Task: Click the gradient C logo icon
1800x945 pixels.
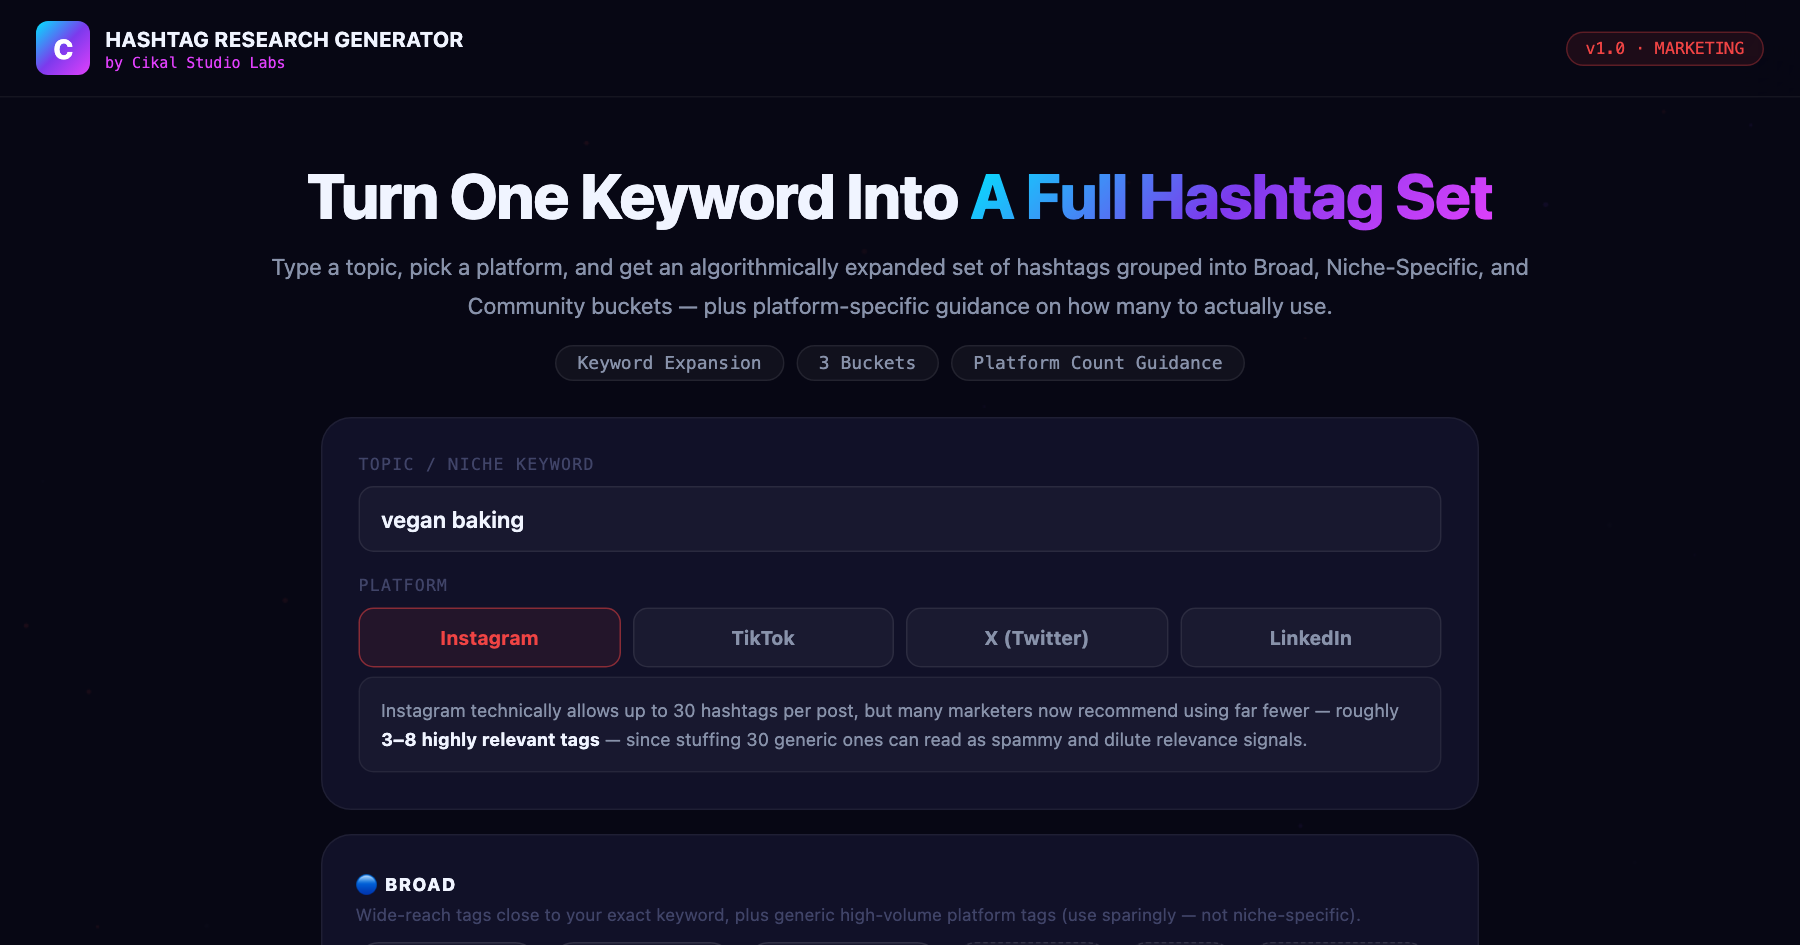Action: 63,48
